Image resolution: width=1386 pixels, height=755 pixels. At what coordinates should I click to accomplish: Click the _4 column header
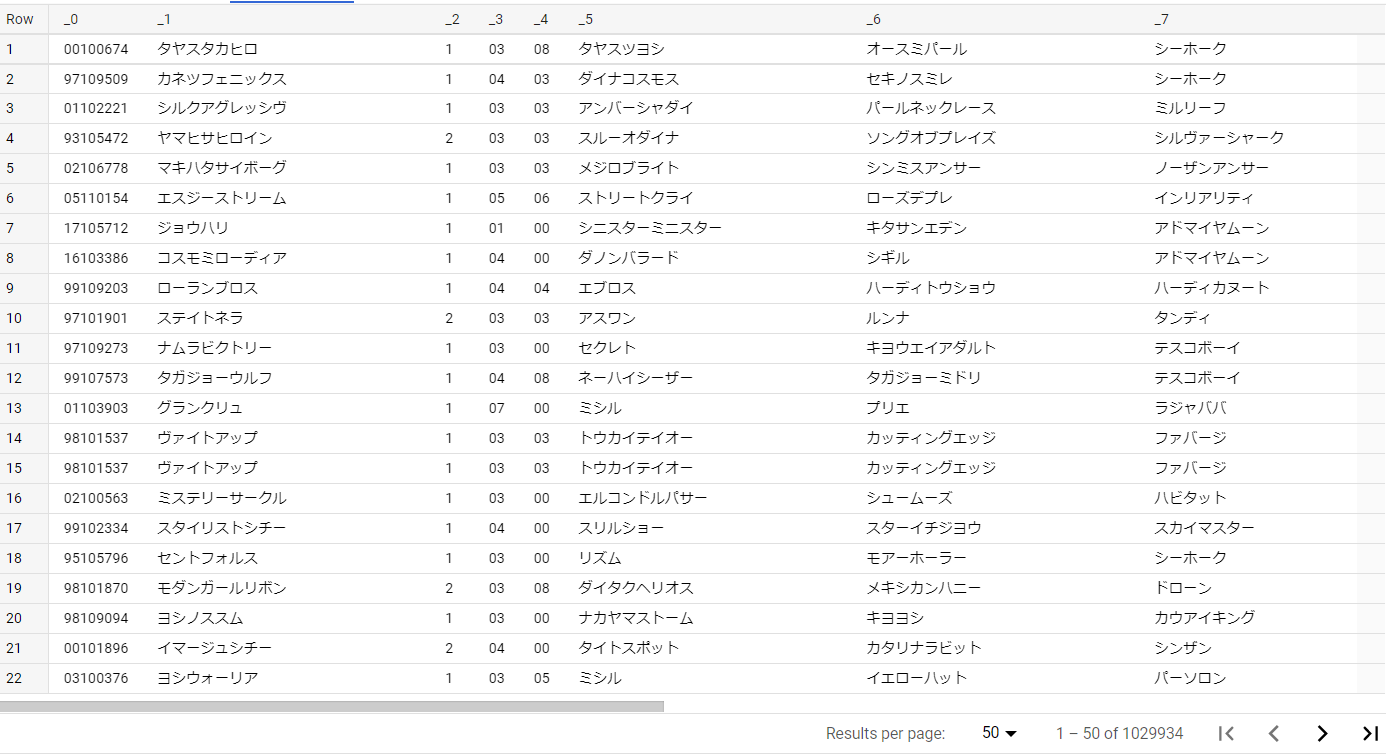point(541,19)
